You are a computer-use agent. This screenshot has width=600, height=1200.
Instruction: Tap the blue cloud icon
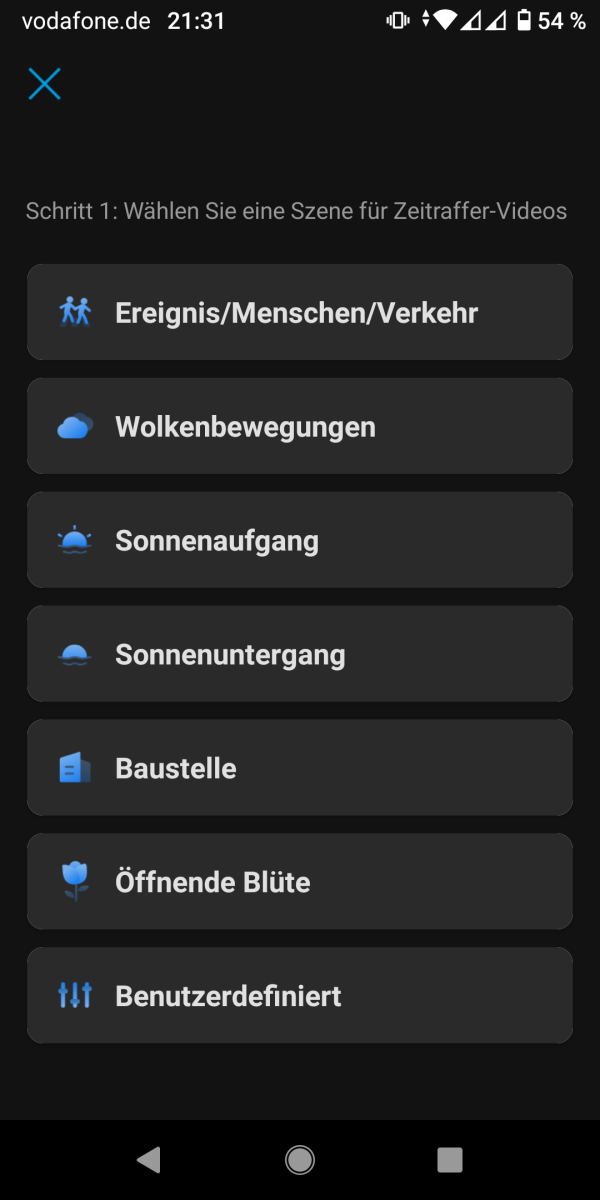tap(75, 427)
